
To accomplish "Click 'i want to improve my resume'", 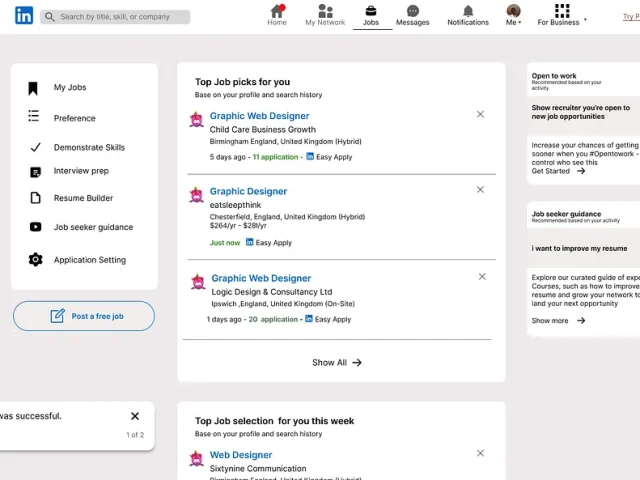I will (x=579, y=249).
